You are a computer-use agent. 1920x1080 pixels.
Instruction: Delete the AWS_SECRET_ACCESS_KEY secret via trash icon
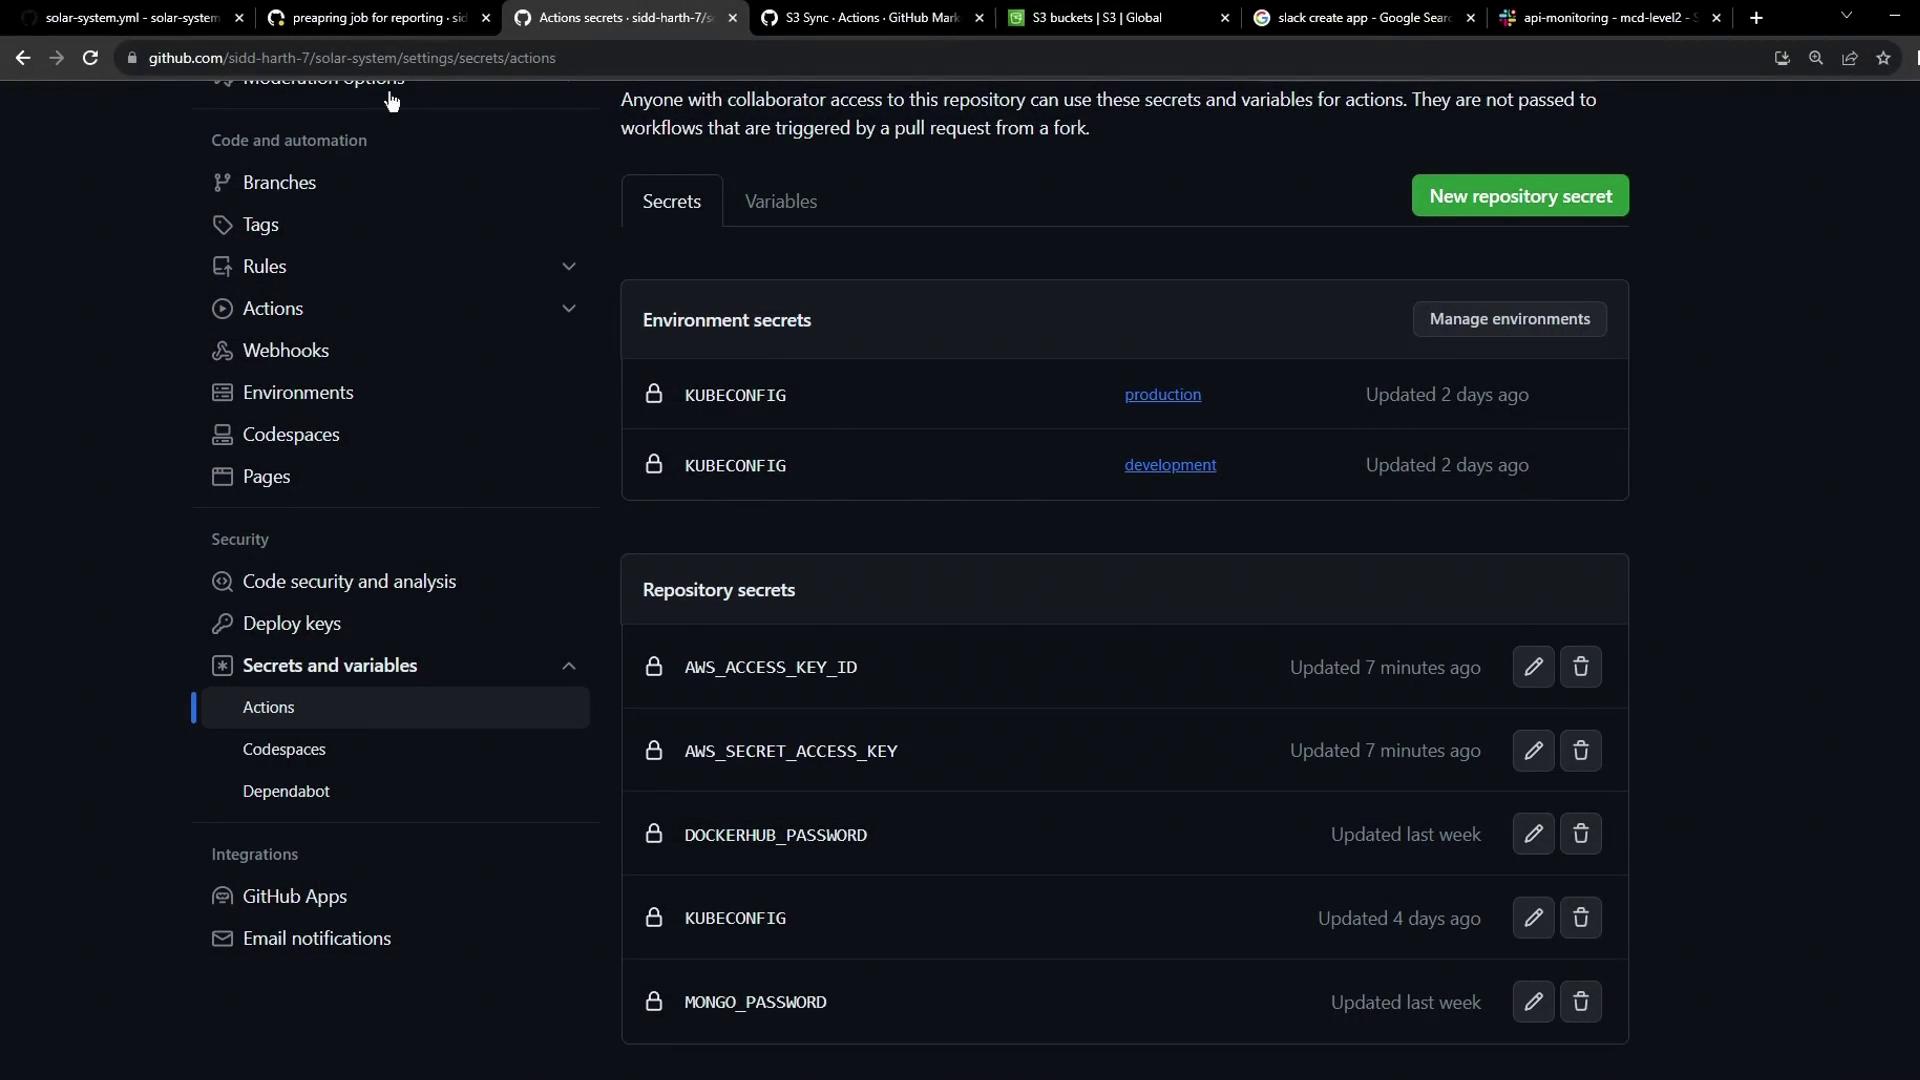(1581, 751)
